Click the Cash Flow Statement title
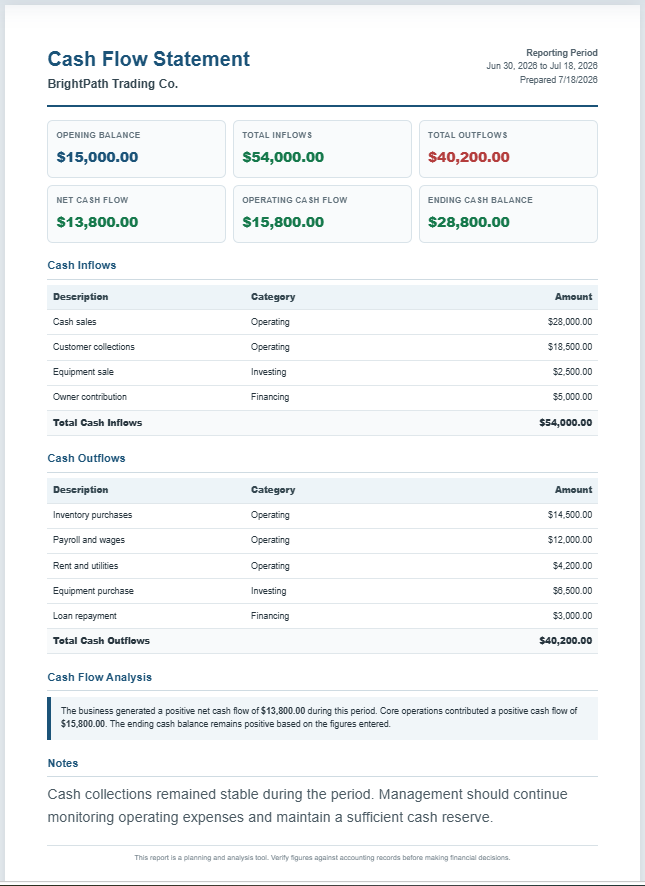Image resolution: width=645 pixels, height=886 pixels. [149, 59]
